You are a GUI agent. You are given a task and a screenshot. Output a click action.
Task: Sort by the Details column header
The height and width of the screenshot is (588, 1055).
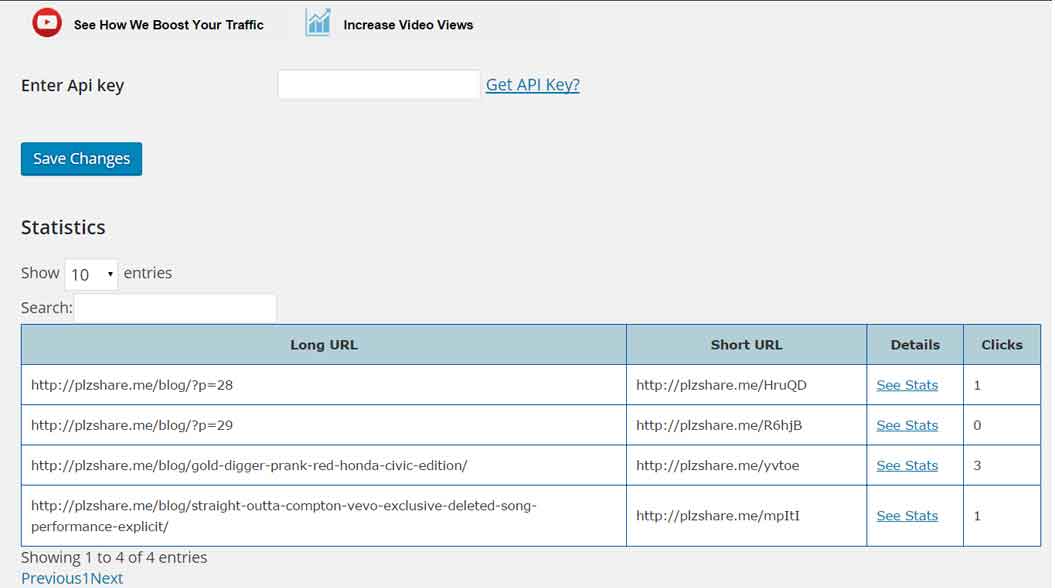[x=915, y=344]
